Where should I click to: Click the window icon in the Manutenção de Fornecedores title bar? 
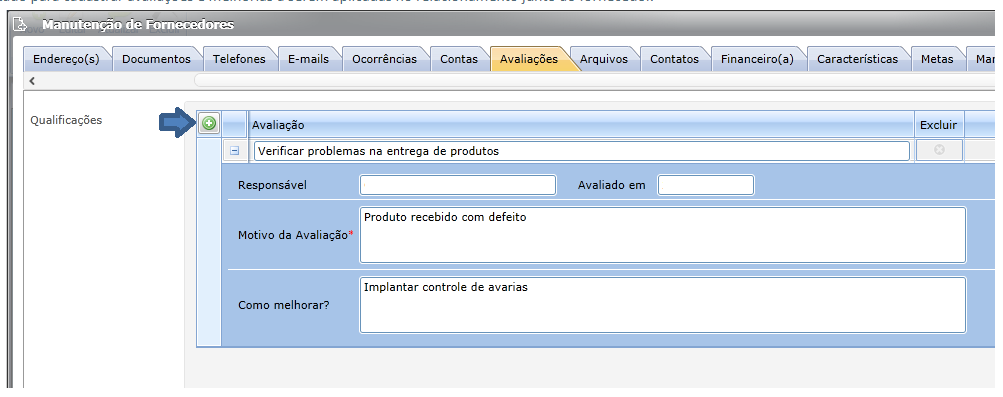(x=20, y=25)
